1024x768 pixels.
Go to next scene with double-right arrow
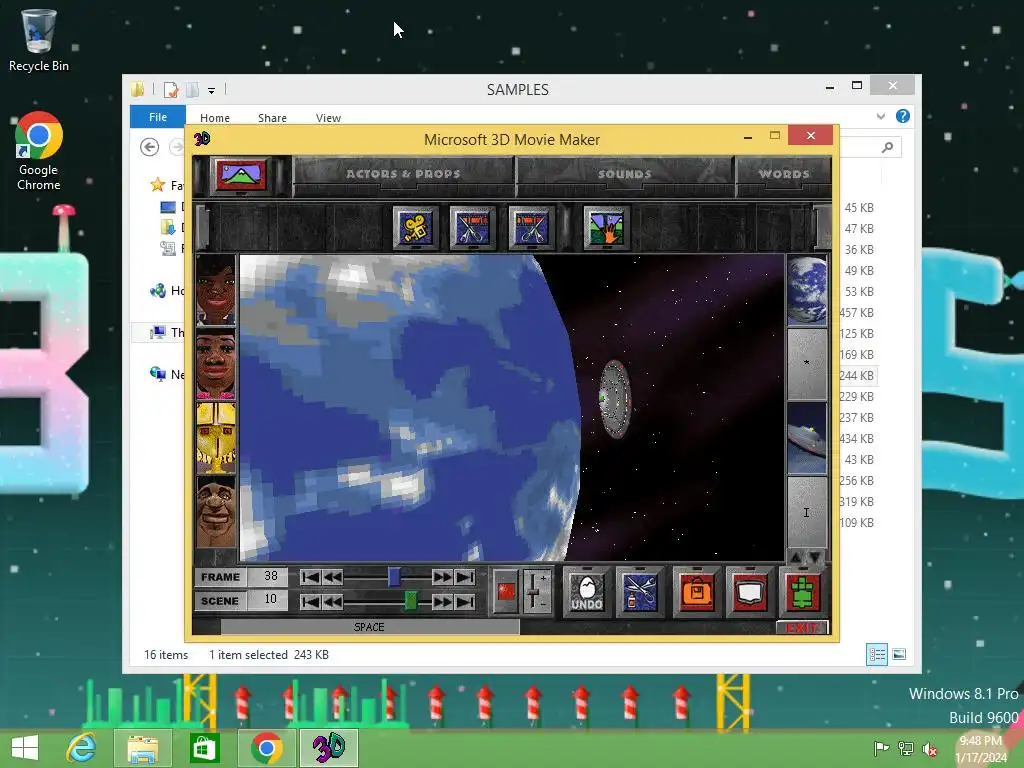pos(442,601)
